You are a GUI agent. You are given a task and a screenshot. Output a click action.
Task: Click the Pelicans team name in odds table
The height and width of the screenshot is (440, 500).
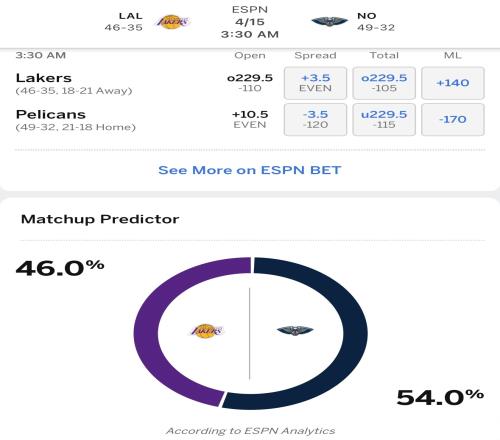pyautogui.click(x=51, y=114)
